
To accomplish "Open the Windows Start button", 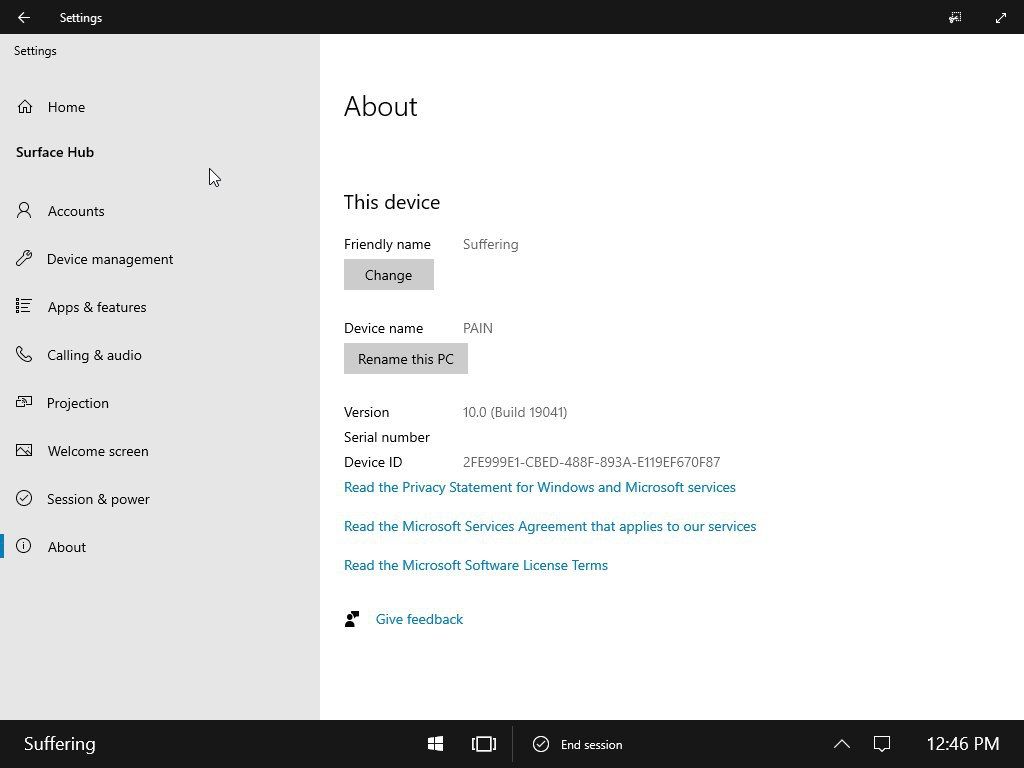I will coord(436,744).
